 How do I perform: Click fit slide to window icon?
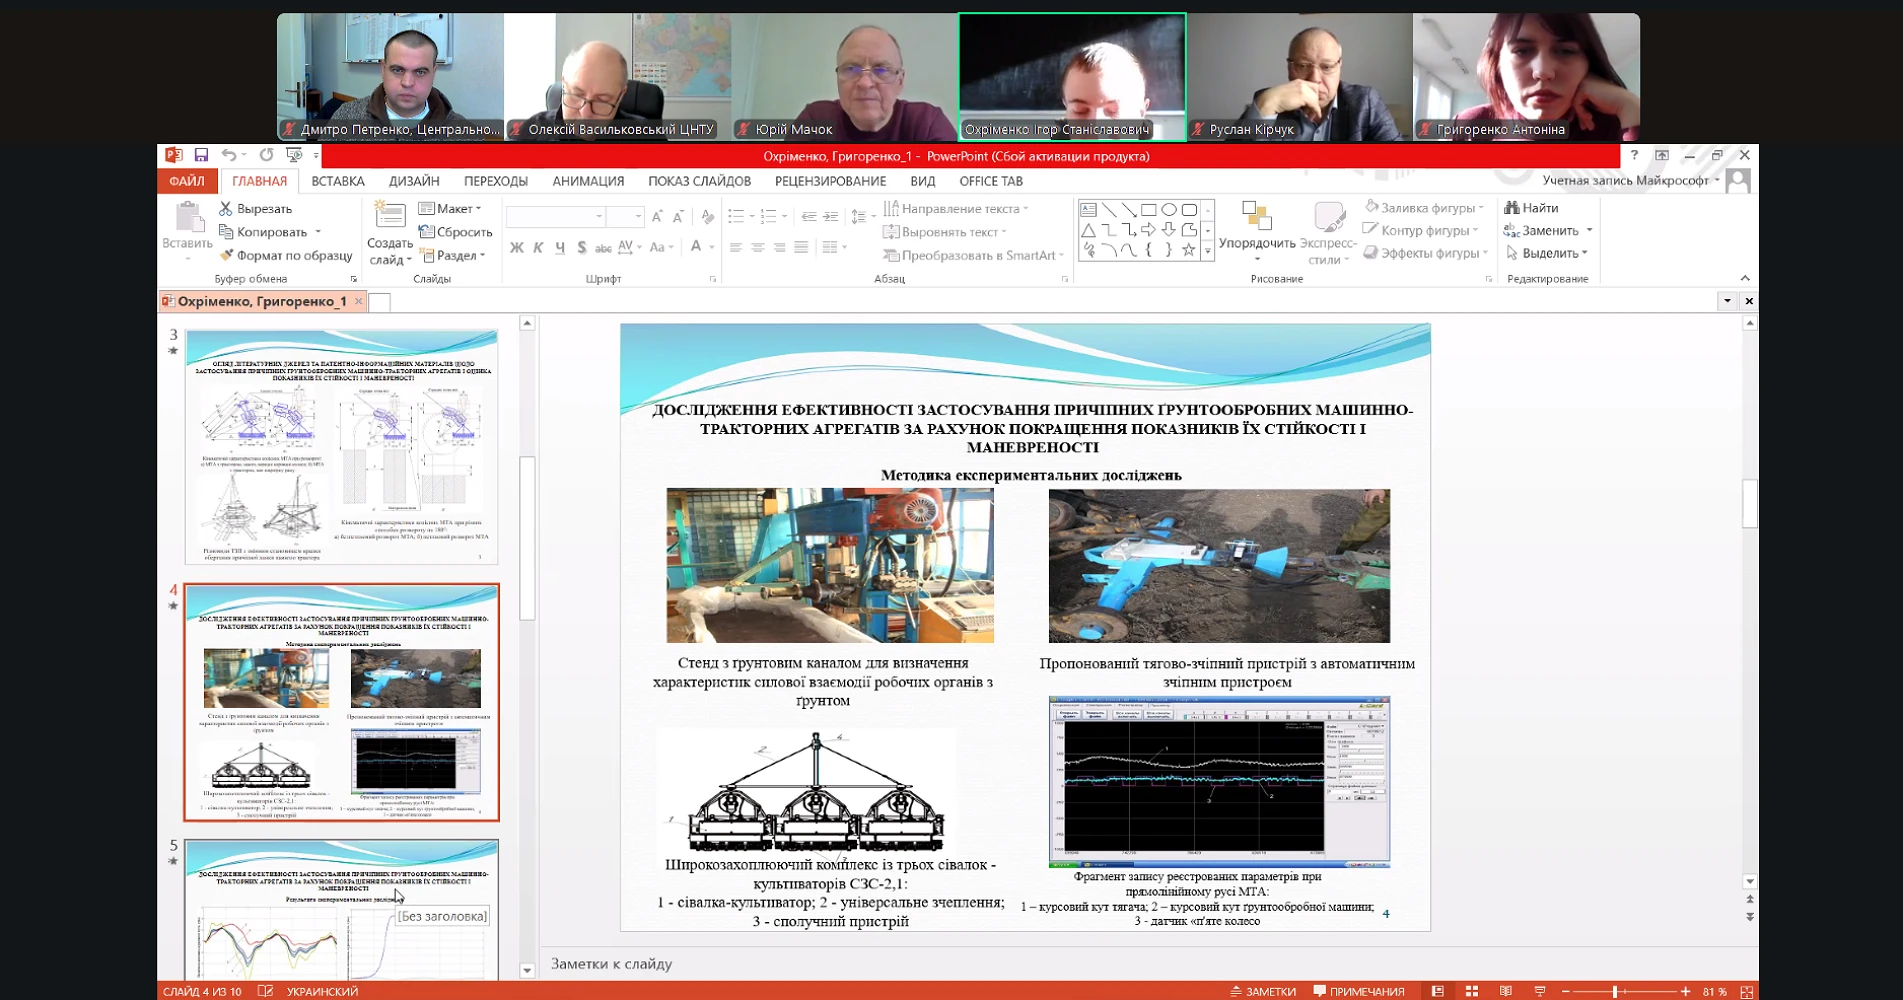pyautogui.click(x=1746, y=991)
